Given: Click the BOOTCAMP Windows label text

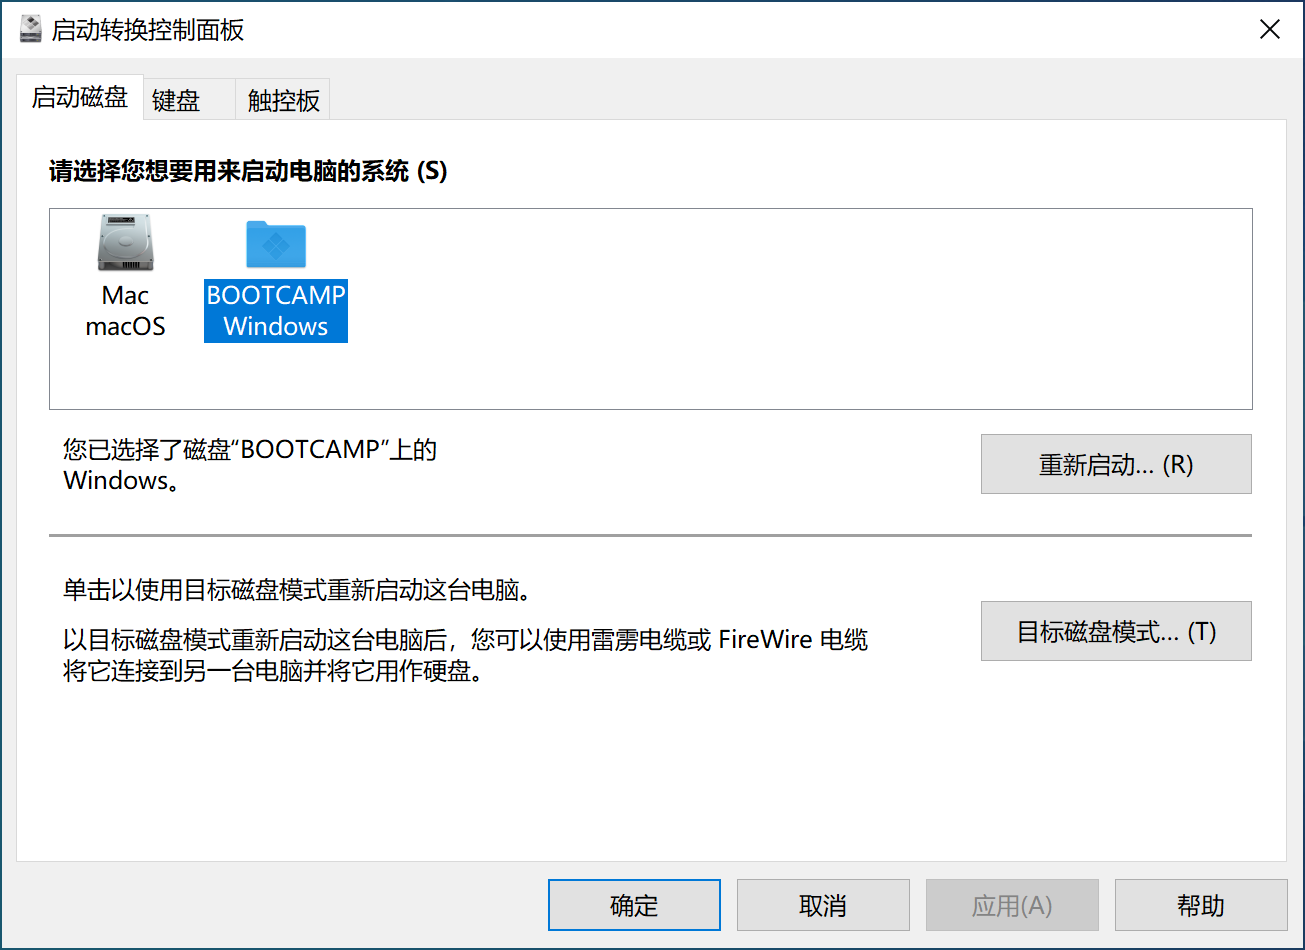Looking at the screenshot, I should 276,311.
